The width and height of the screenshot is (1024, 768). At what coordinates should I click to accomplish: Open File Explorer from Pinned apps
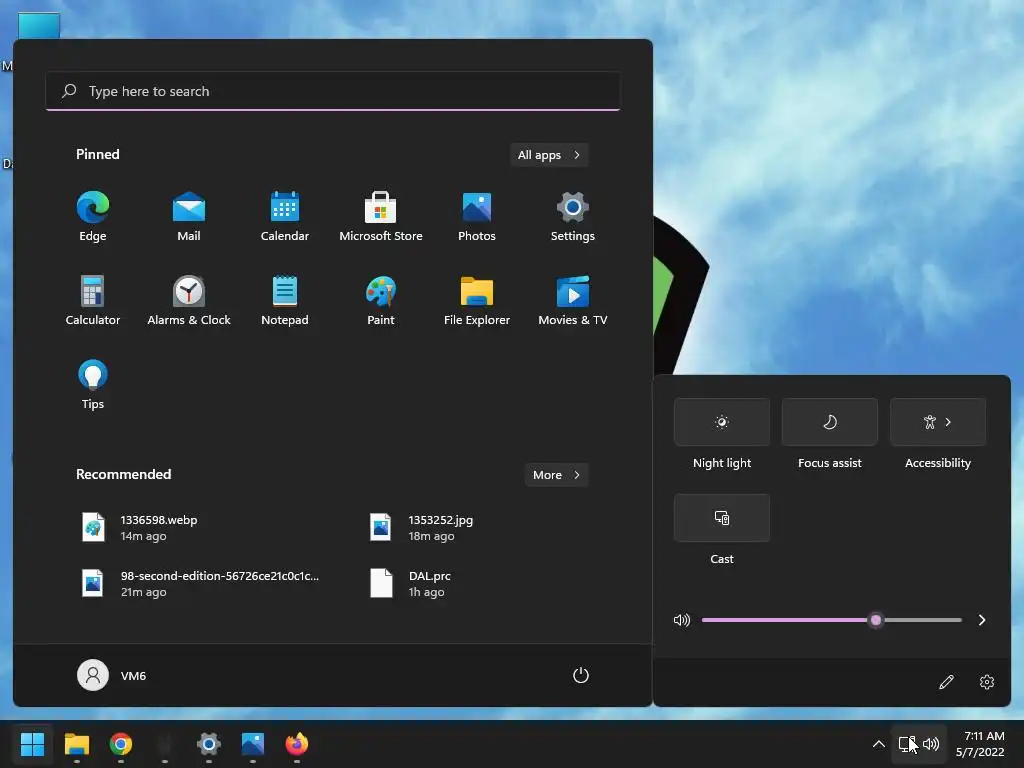click(477, 301)
